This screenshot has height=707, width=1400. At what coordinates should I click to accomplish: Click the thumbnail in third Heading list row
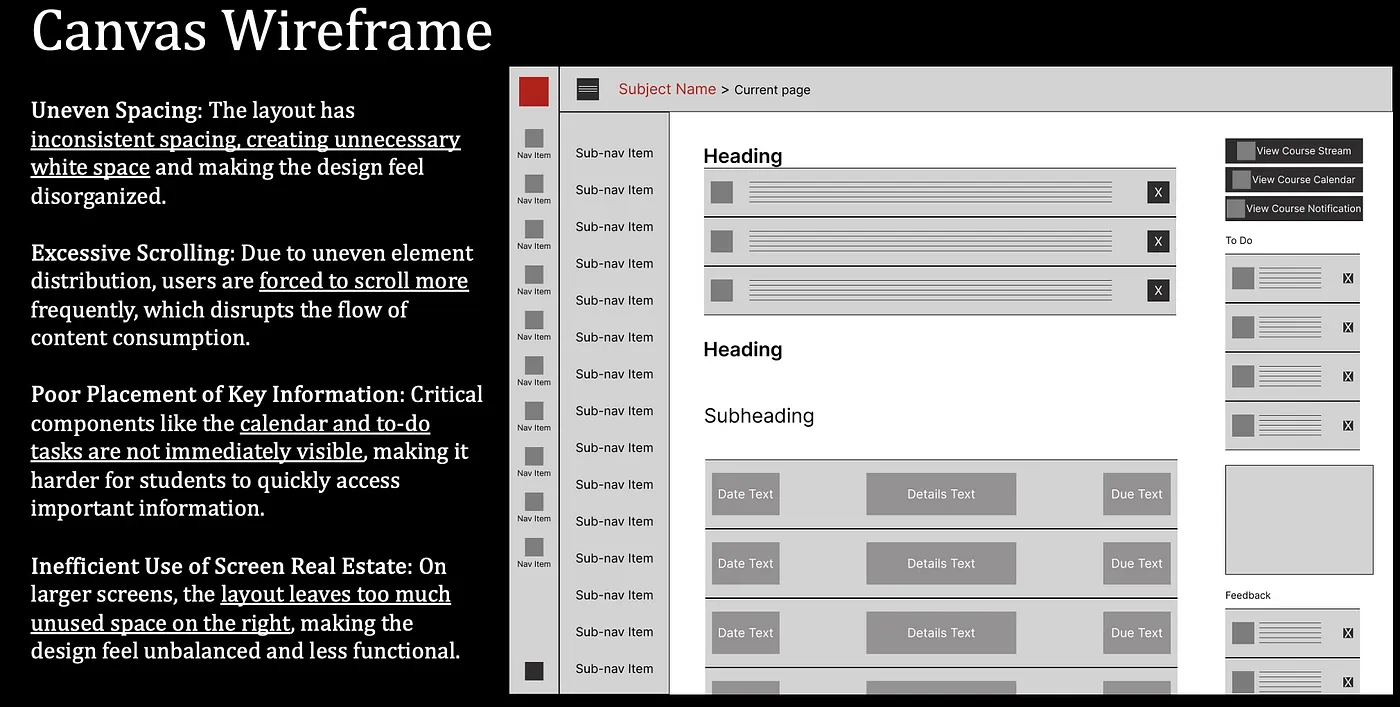coord(722,291)
